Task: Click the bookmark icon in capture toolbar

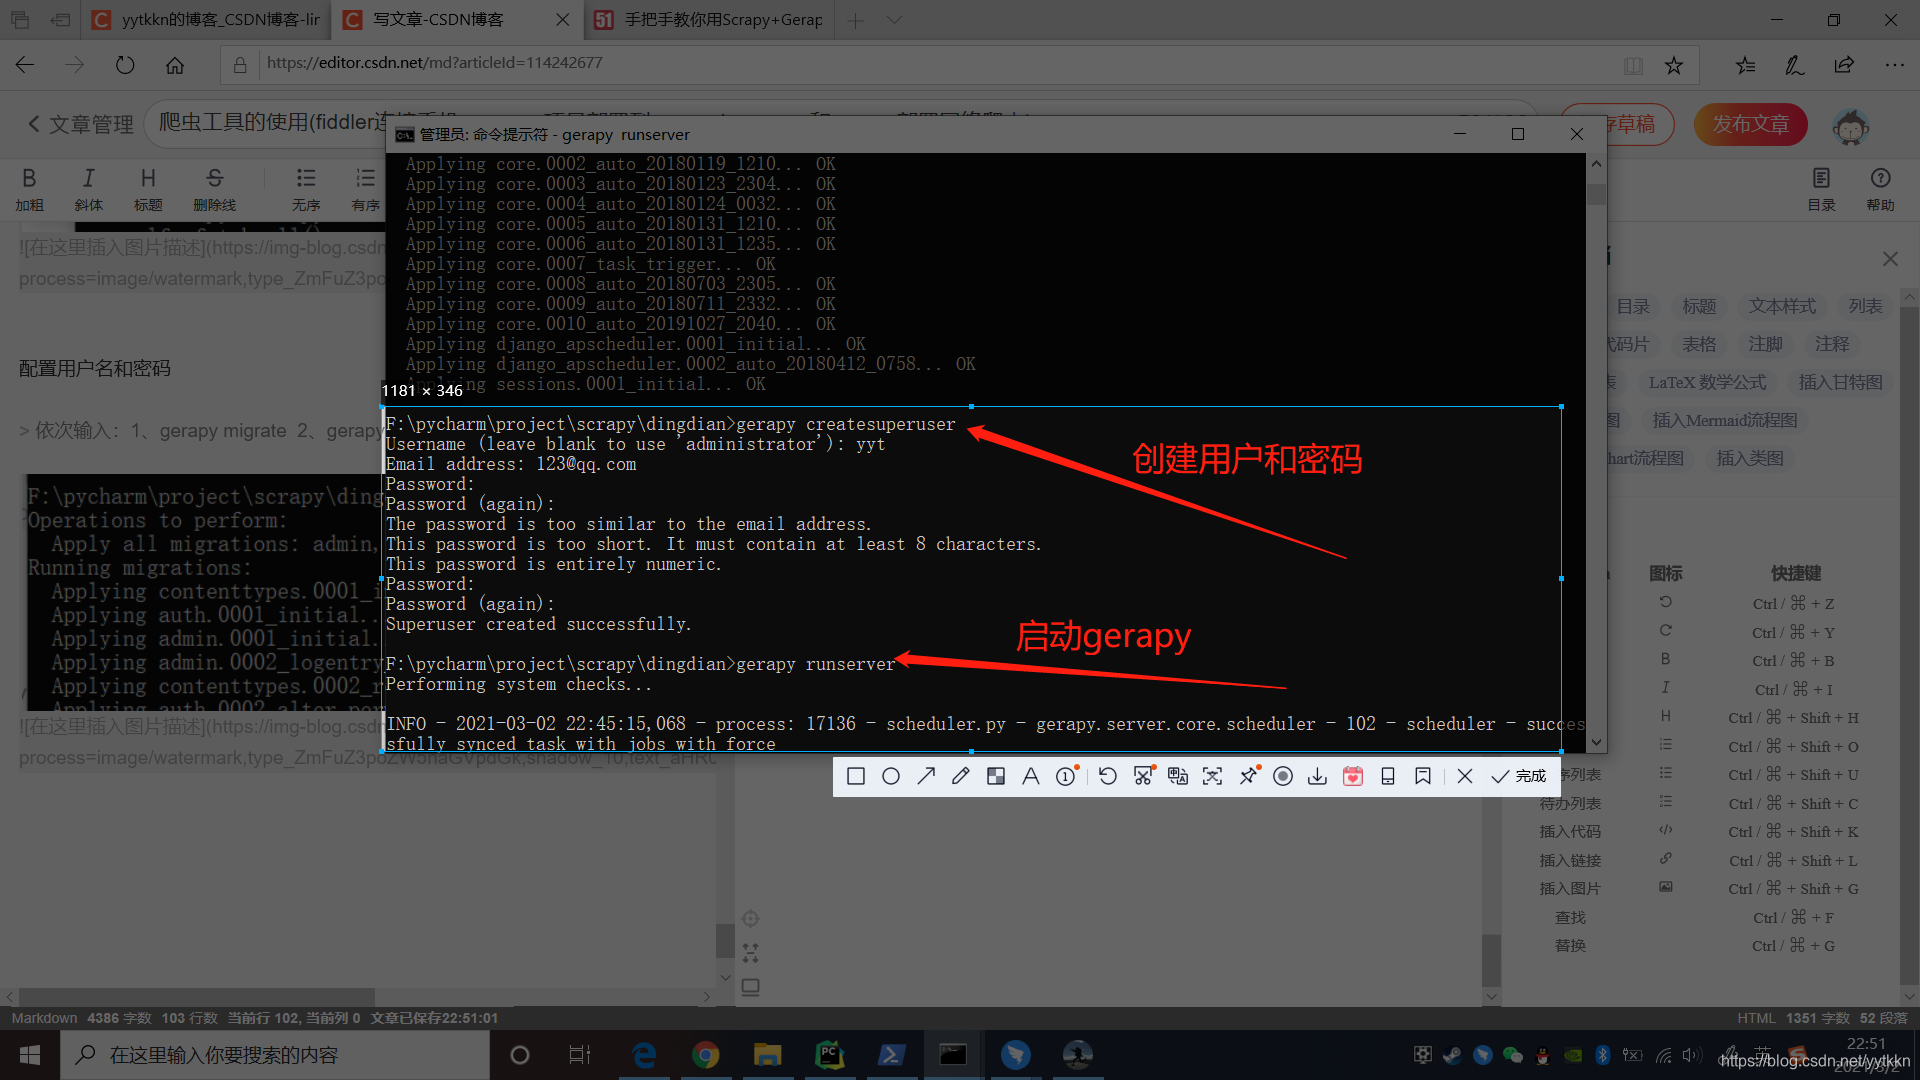Action: (1423, 777)
